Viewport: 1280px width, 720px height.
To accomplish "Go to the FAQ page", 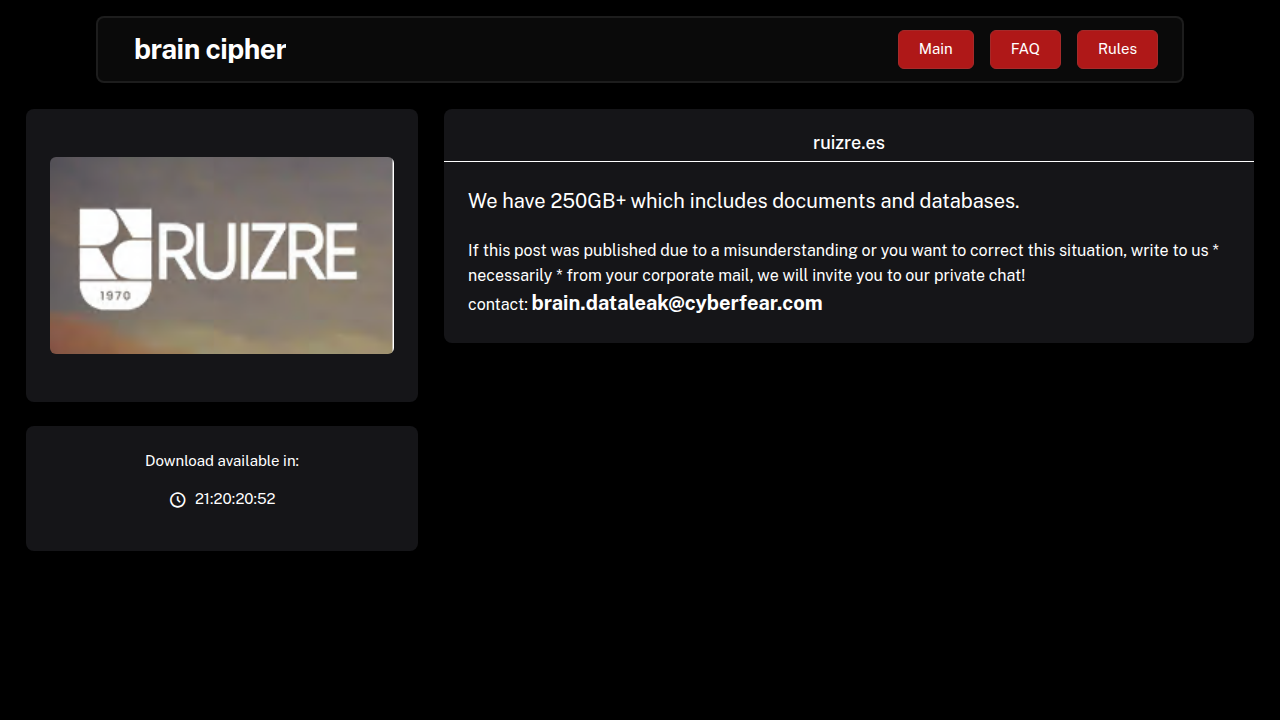I will (x=1025, y=49).
